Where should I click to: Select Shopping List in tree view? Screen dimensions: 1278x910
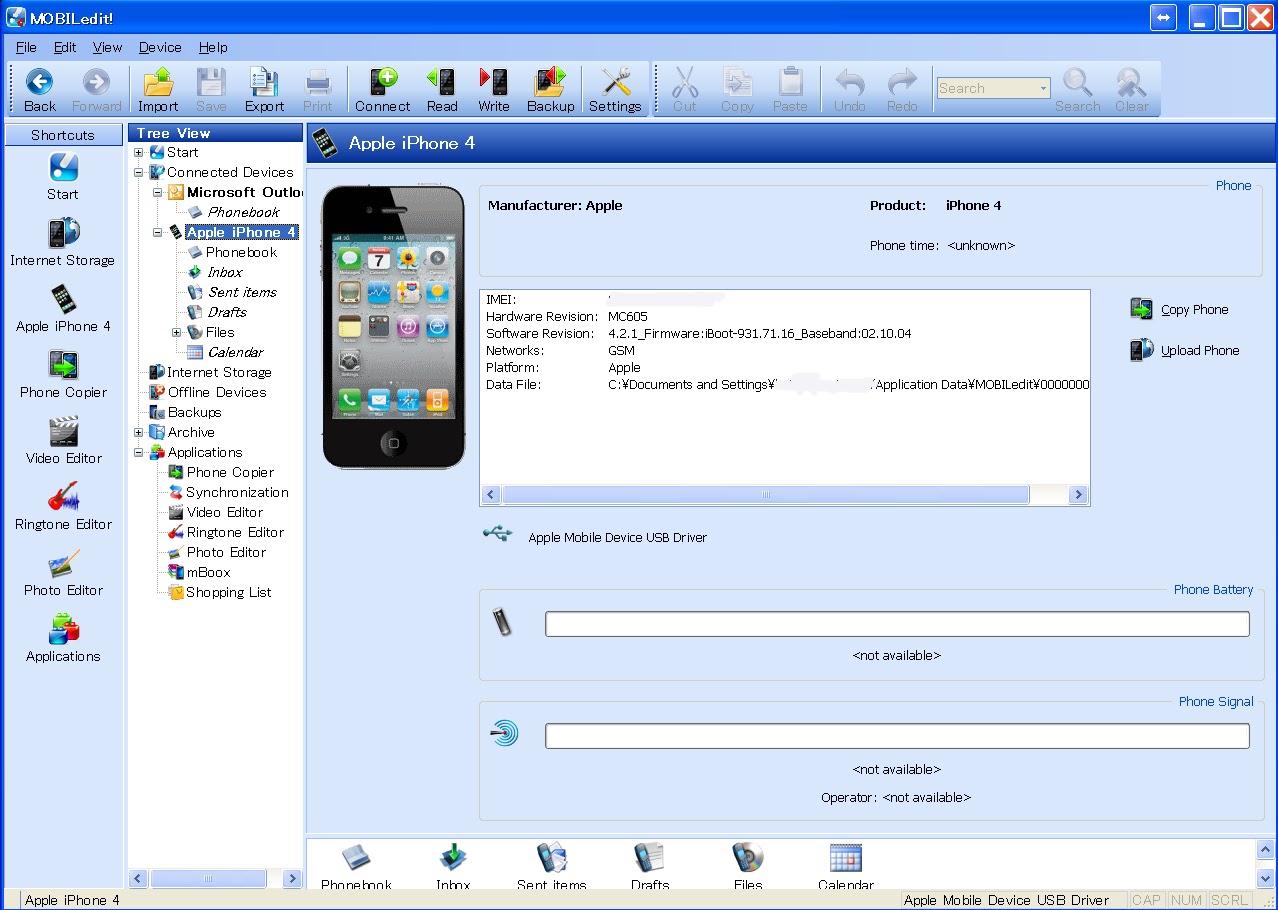click(x=228, y=592)
